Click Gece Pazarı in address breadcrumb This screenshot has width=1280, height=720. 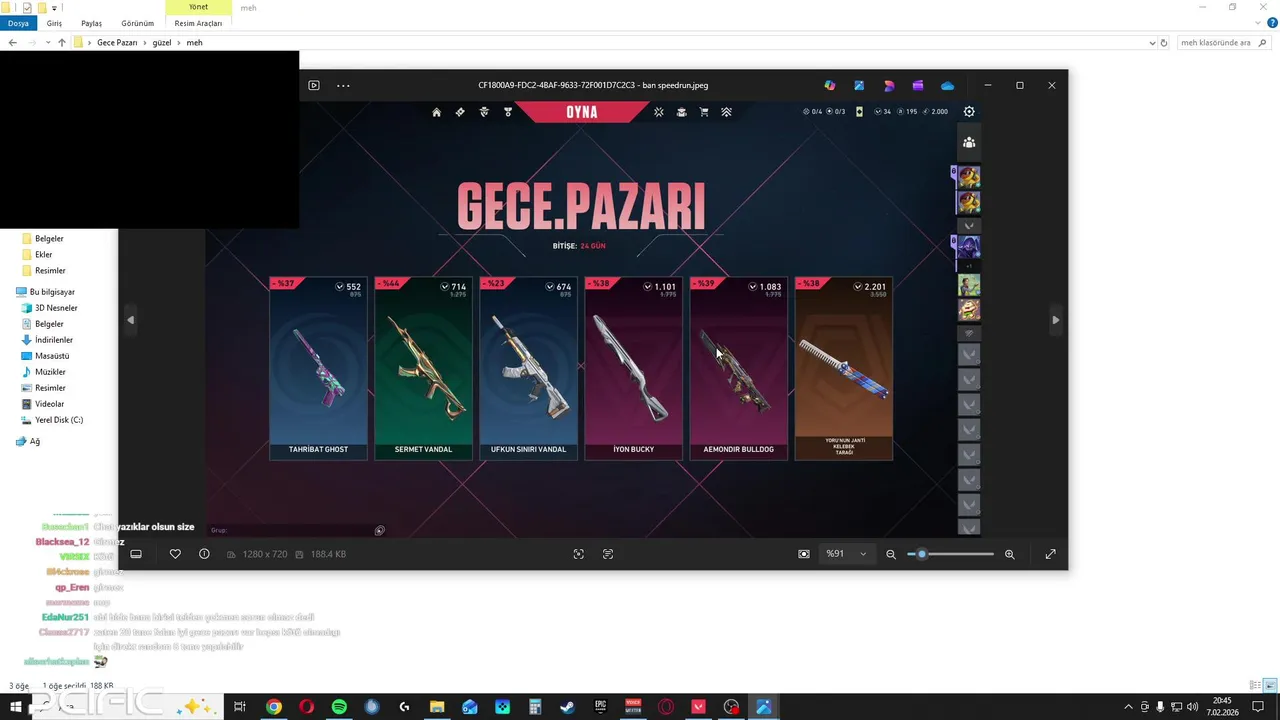click(117, 43)
